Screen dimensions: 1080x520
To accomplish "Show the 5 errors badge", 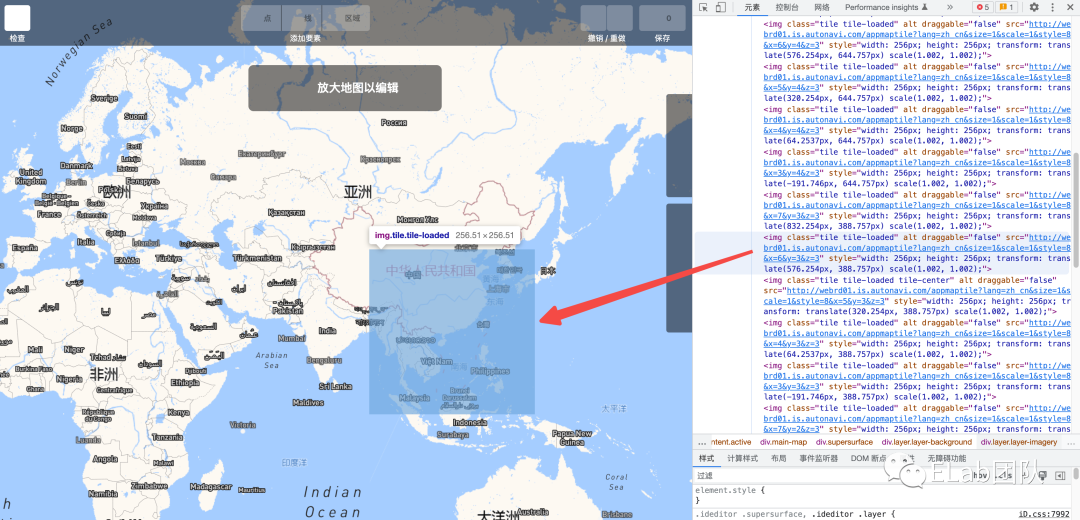I will click(x=982, y=7).
